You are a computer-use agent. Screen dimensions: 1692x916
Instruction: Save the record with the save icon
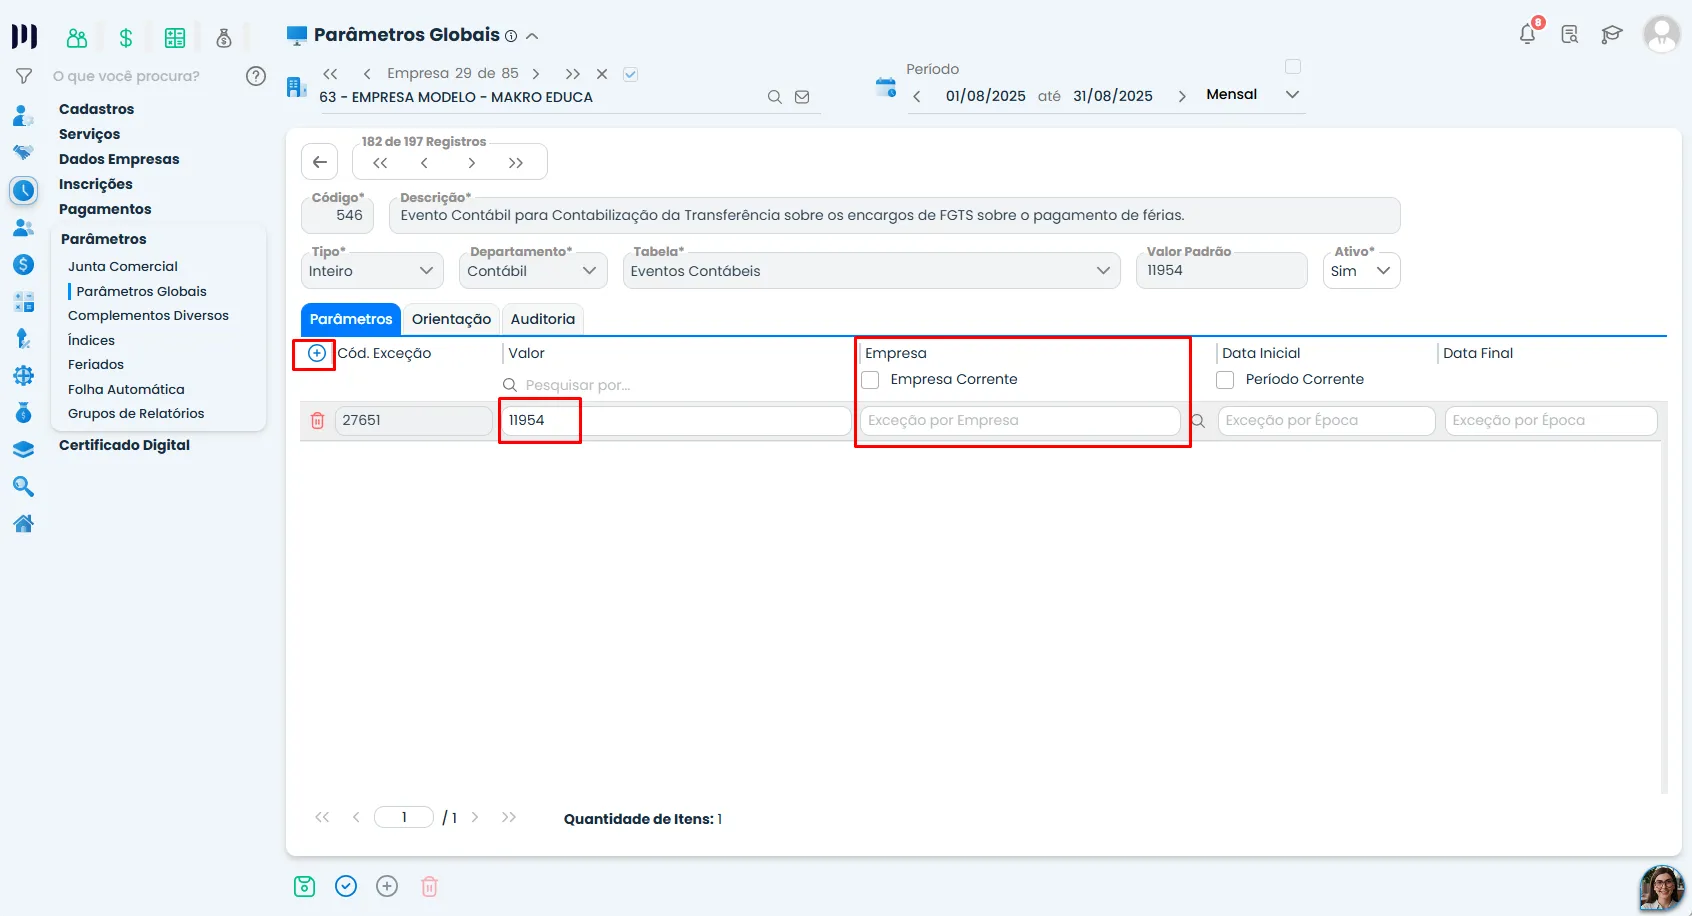pos(305,886)
